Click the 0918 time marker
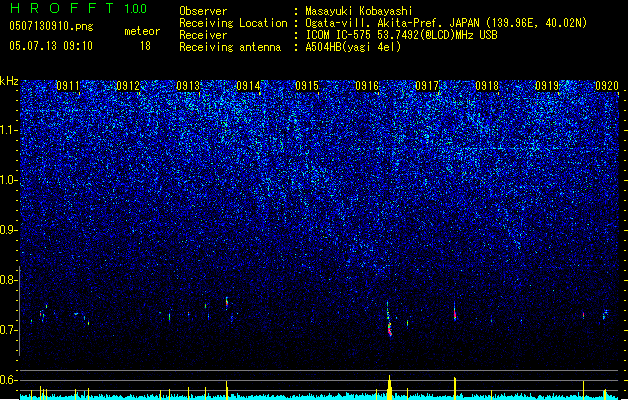 [x=487, y=86]
